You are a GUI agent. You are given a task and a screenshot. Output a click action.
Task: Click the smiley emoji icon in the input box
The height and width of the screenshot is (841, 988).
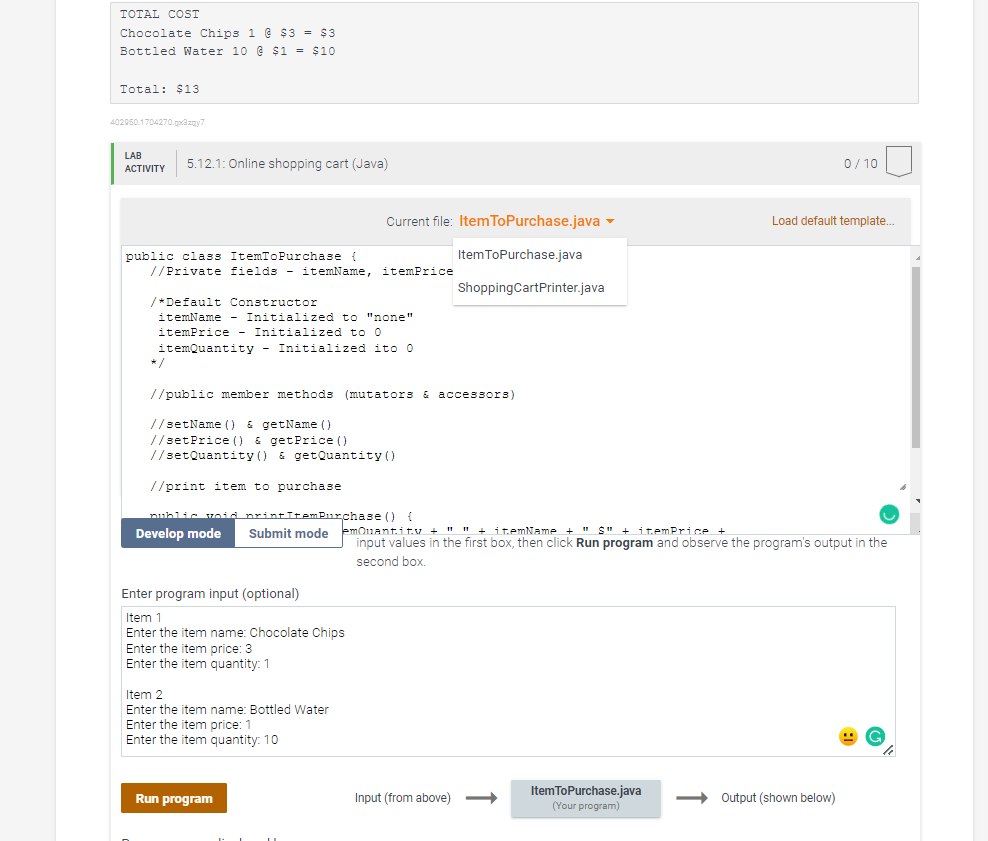pos(848,736)
